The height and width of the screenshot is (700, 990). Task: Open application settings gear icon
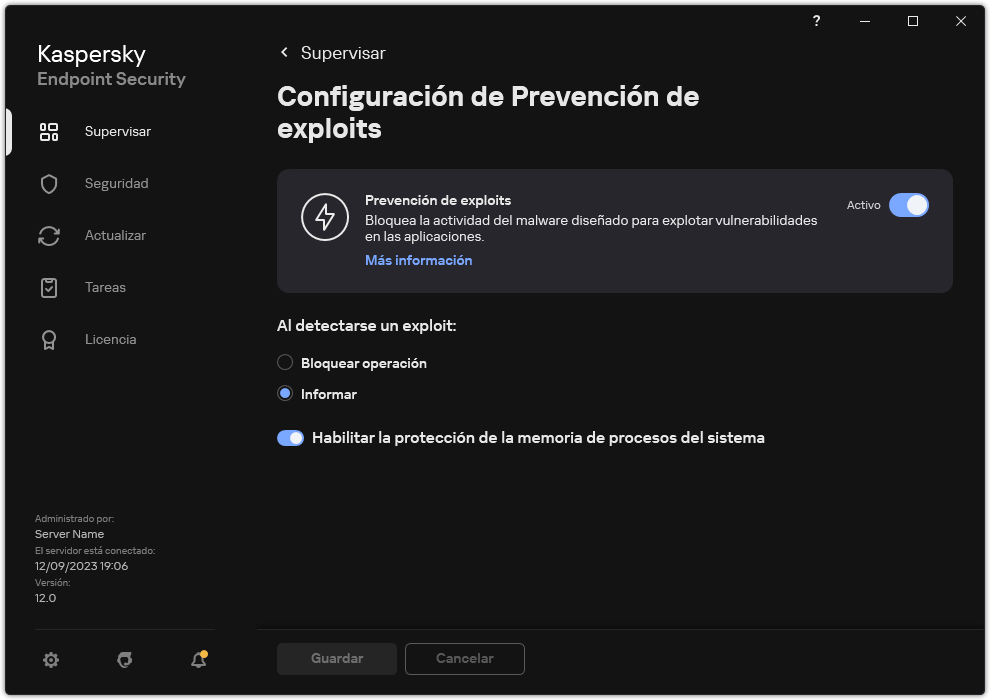[x=51, y=660]
